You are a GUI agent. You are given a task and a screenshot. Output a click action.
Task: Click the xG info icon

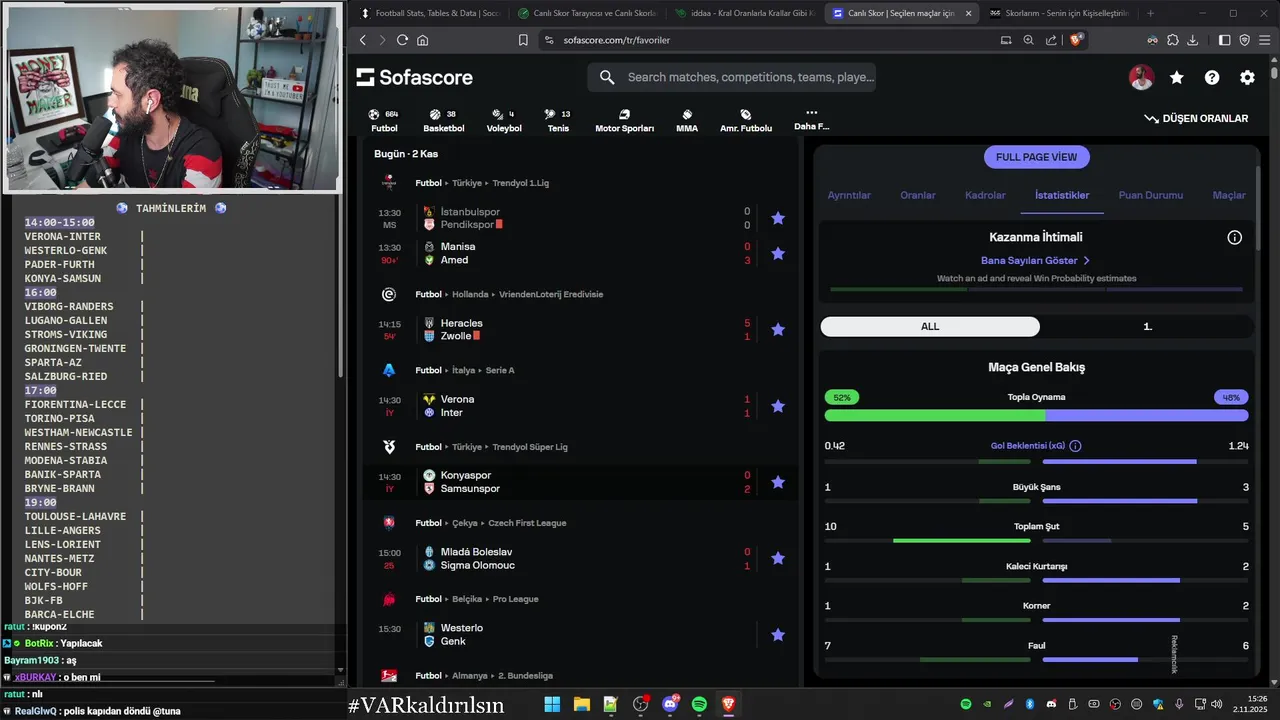coord(1075,446)
